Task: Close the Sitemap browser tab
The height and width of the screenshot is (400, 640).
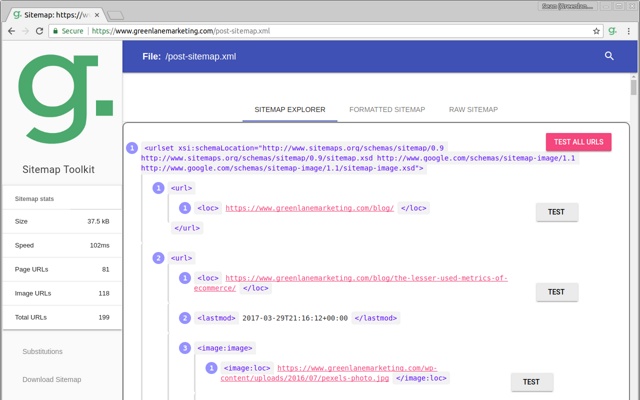Action: [97, 15]
